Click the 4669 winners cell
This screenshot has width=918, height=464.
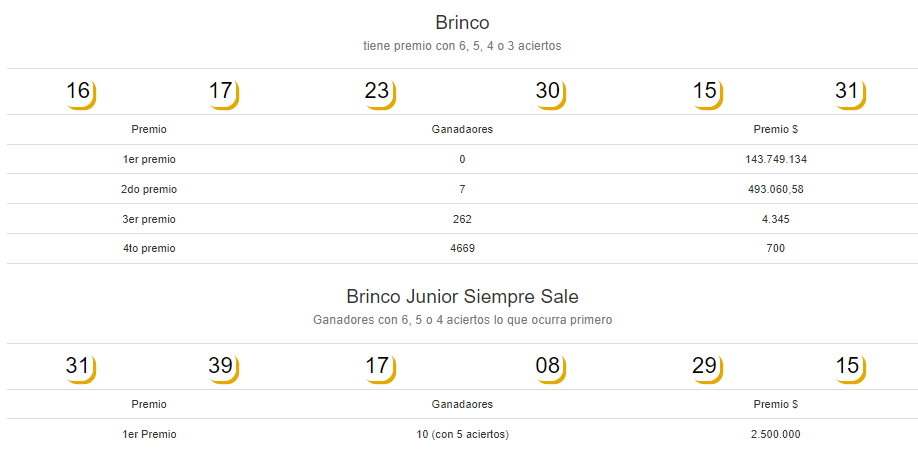(463, 249)
